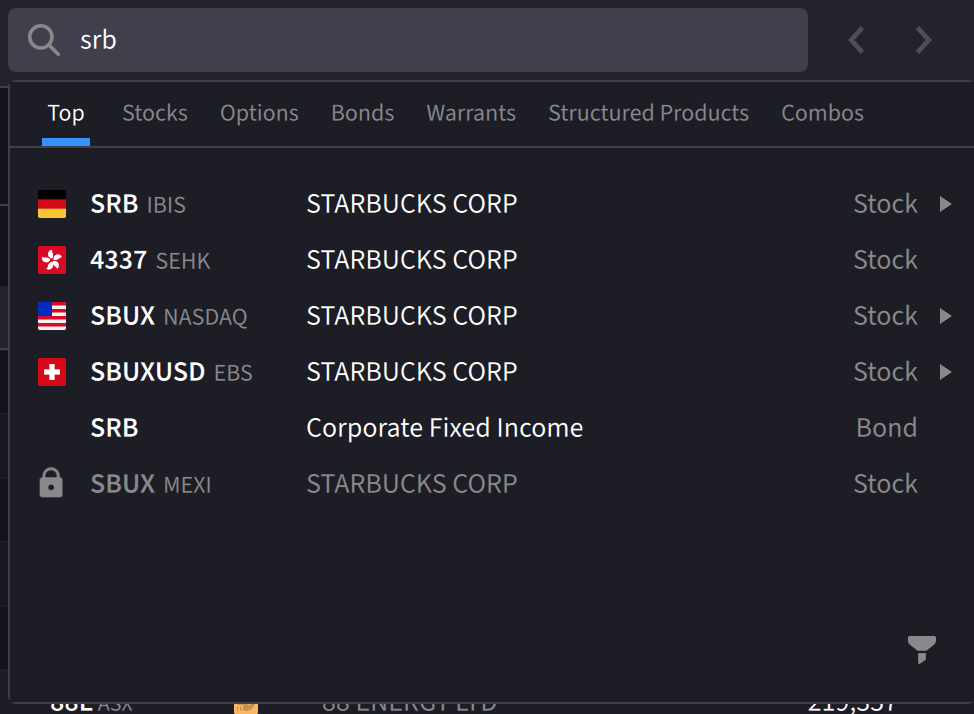
Task: Click the Swiss flag beside SBUXUSD
Action: (x=52, y=372)
